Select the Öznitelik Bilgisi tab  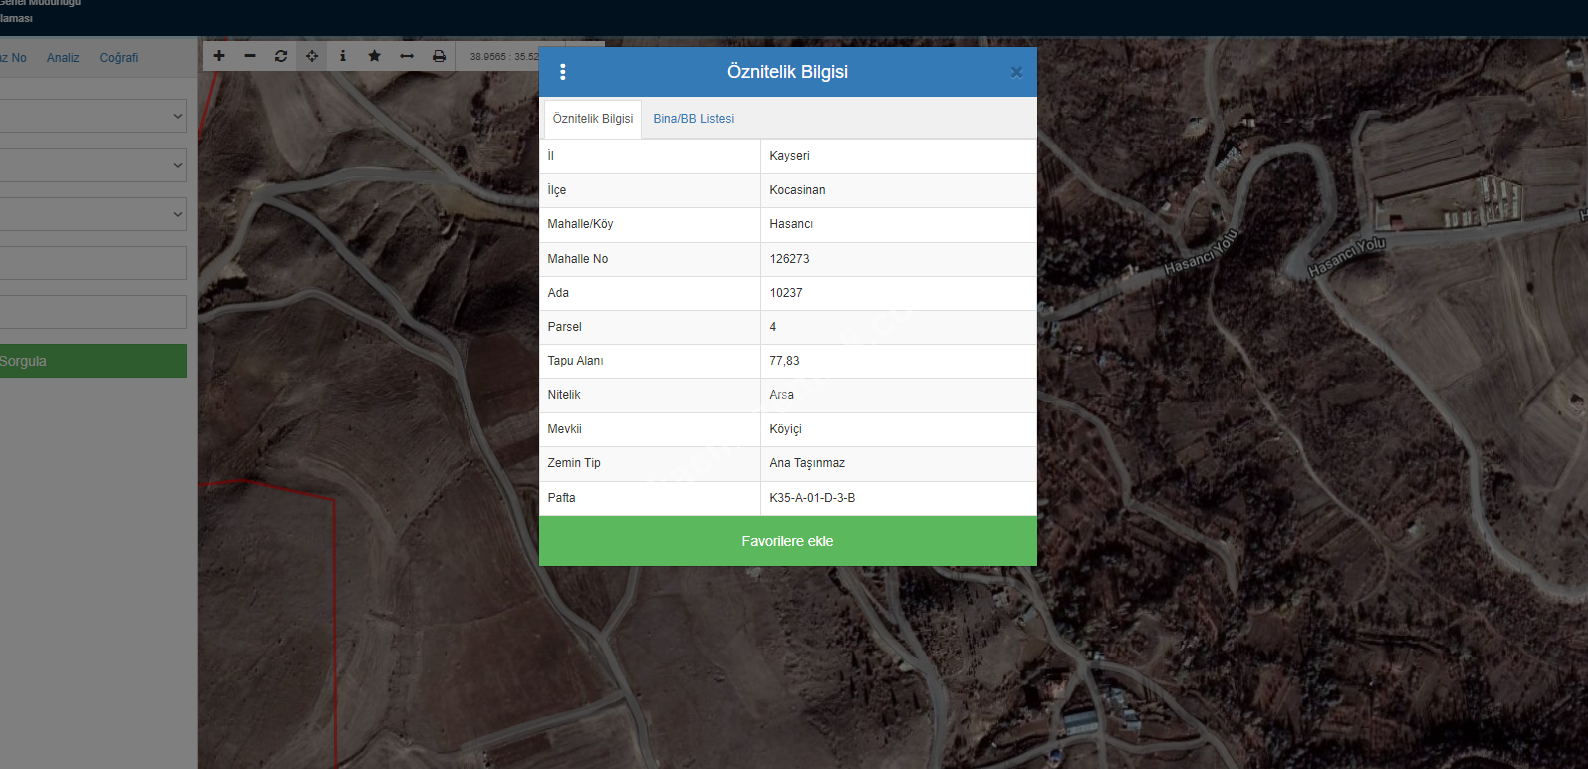click(592, 119)
